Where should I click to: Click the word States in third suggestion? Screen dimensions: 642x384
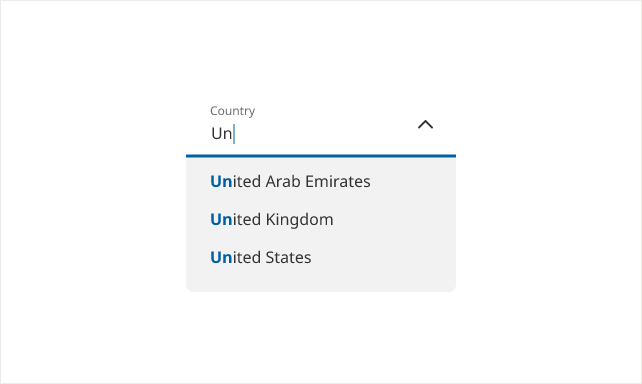pos(289,258)
